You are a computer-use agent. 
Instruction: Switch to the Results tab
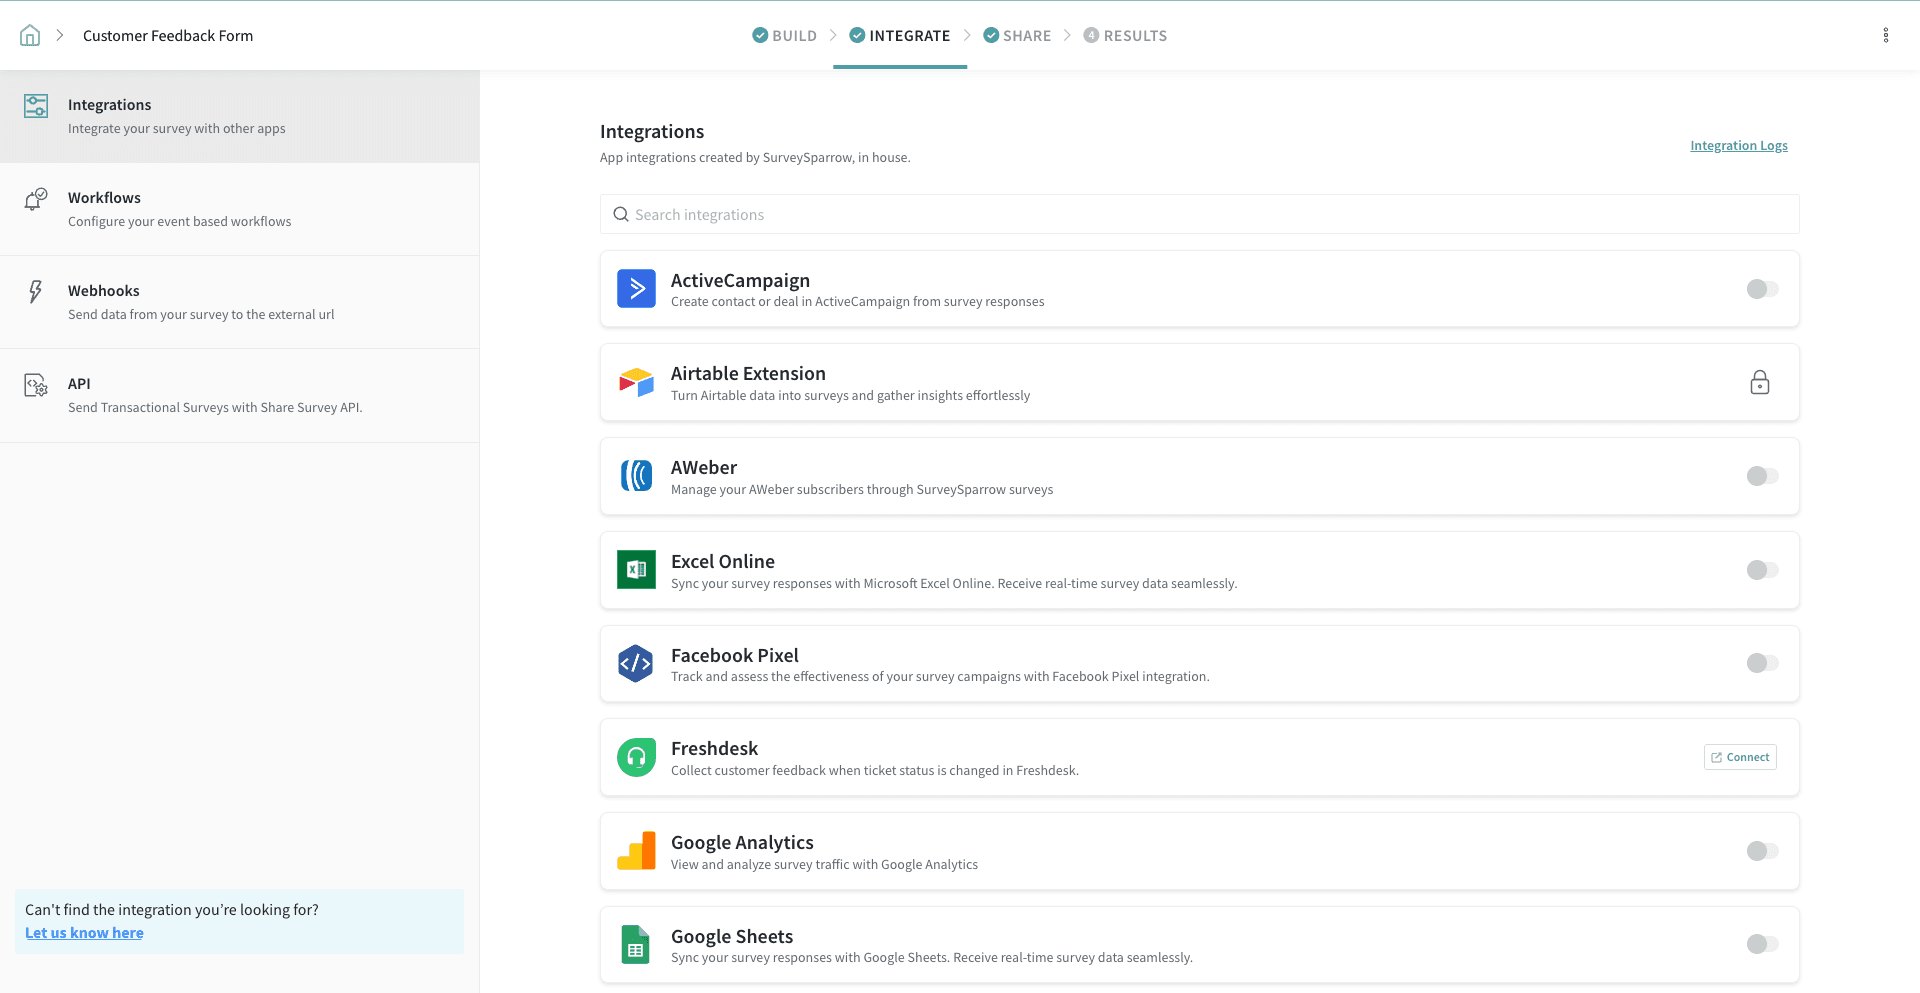[x=1126, y=36]
